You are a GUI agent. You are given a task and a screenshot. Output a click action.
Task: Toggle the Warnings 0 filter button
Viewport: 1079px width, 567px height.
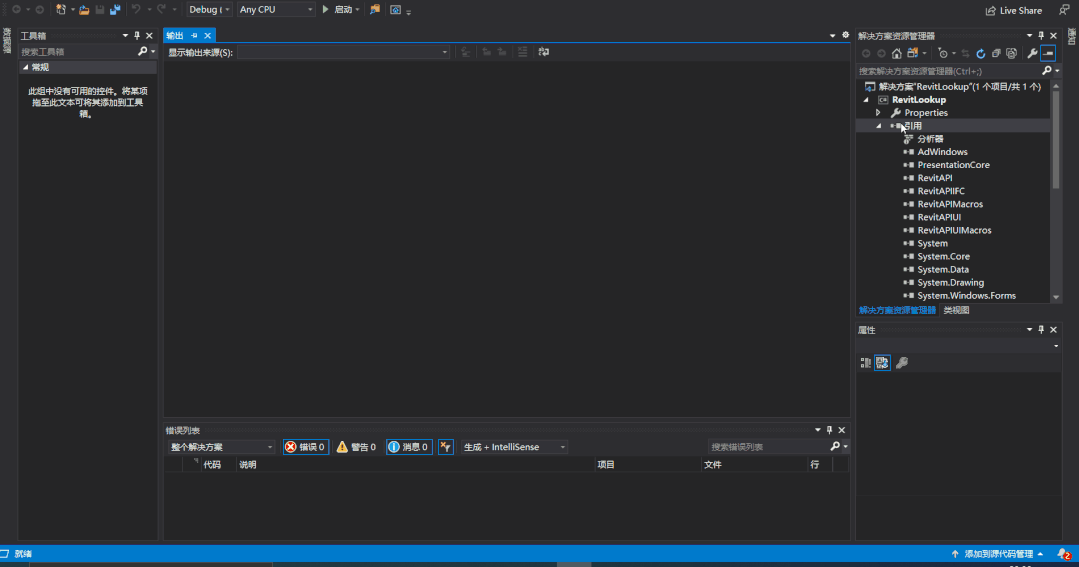click(357, 447)
